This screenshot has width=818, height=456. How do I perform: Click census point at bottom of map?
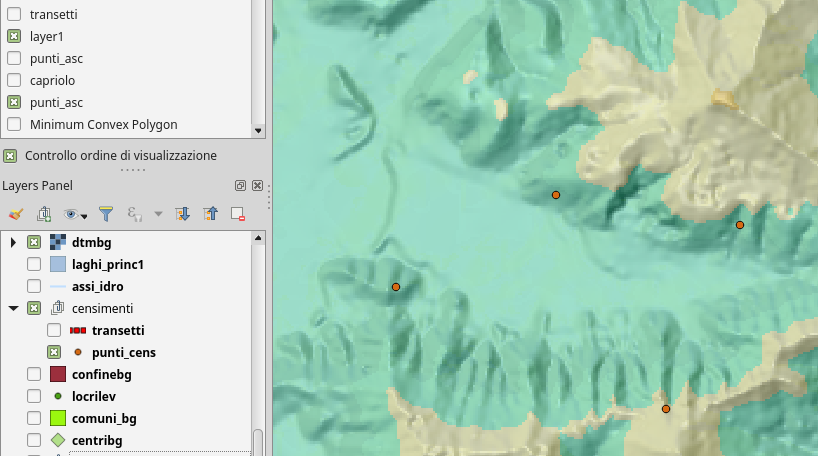click(x=666, y=409)
